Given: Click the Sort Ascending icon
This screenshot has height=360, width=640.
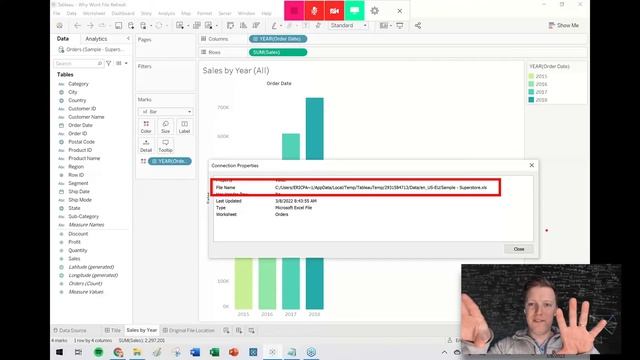Looking at the screenshot, I should [x=243, y=25].
